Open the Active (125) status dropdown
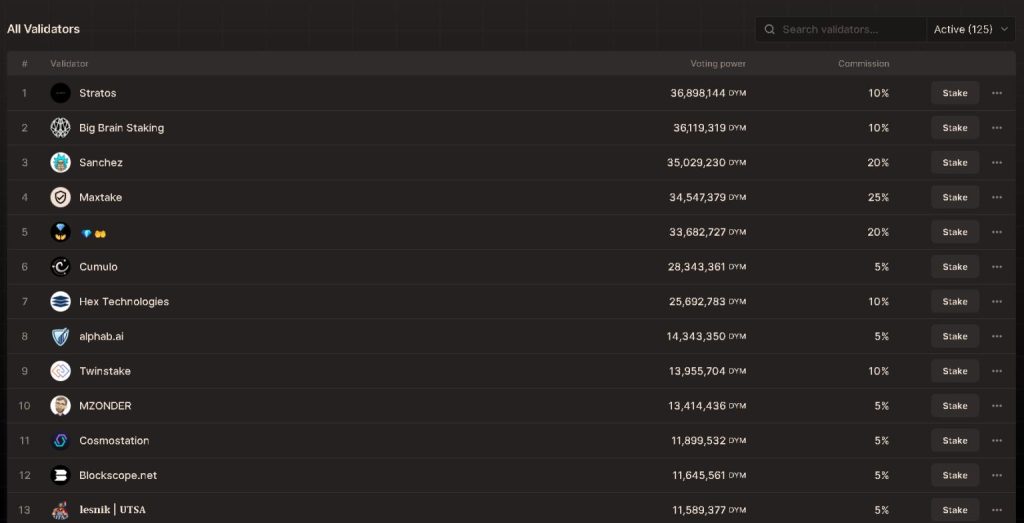Image resolution: width=1024 pixels, height=523 pixels. [x=970, y=30]
